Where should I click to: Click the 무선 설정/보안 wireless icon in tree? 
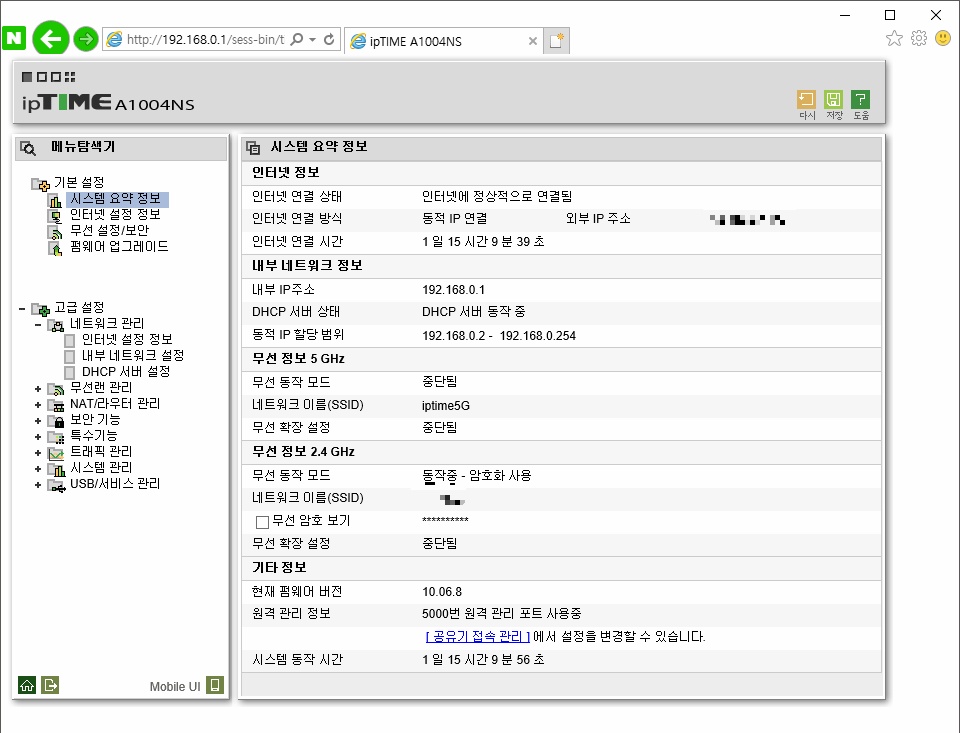point(55,232)
